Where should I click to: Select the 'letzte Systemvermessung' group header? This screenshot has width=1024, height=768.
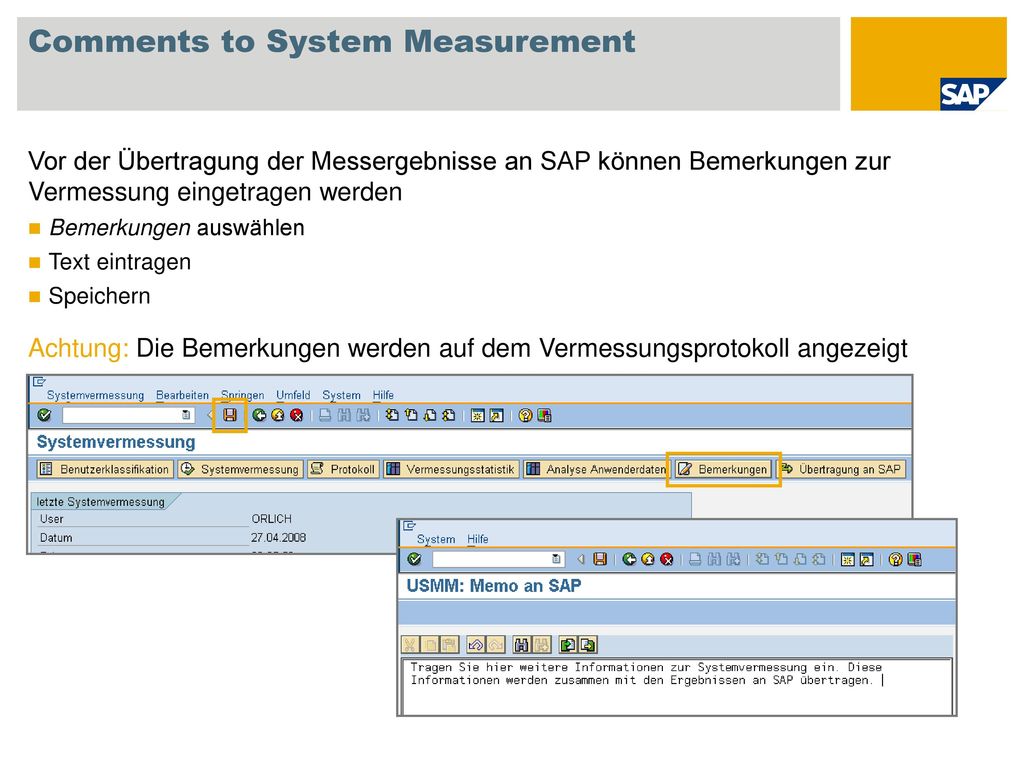pos(101,502)
